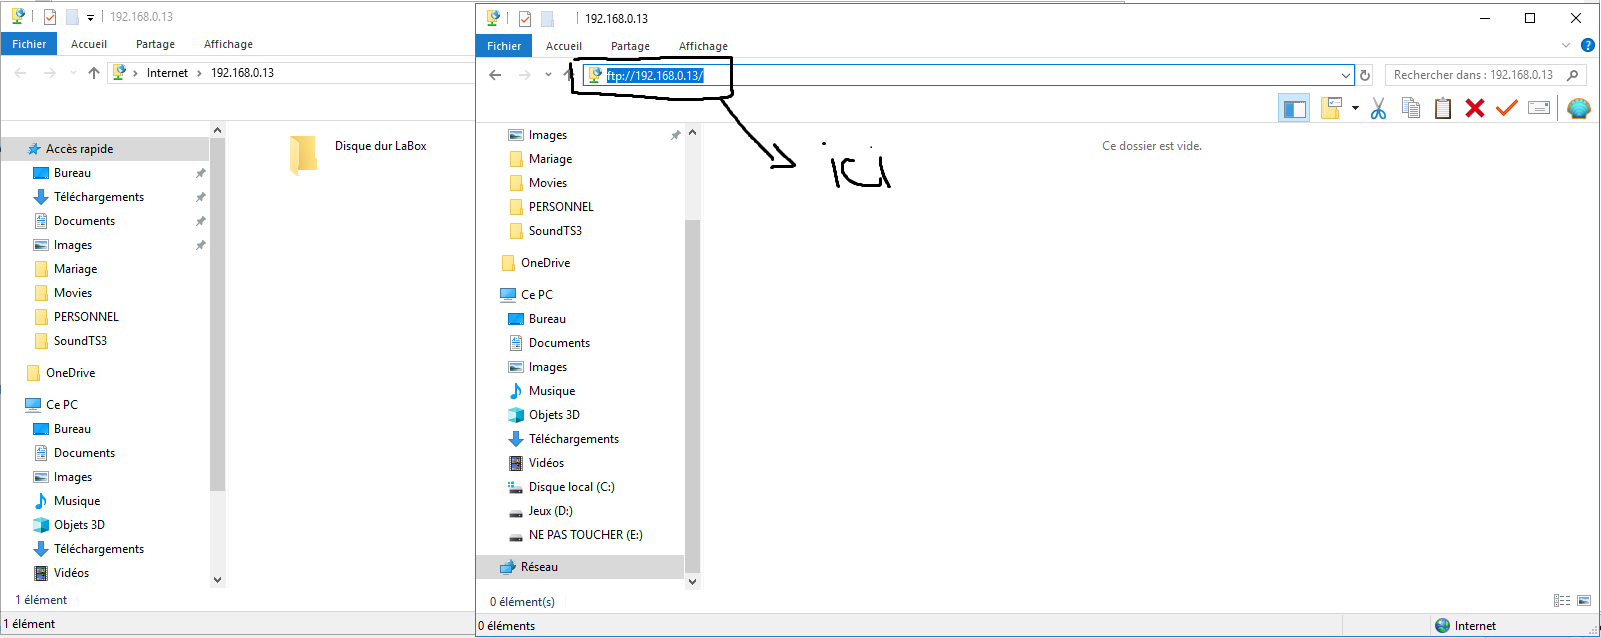1601x638 pixels.
Task: Click the orange checkmark Properties icon
Action: click(1506, 108)
